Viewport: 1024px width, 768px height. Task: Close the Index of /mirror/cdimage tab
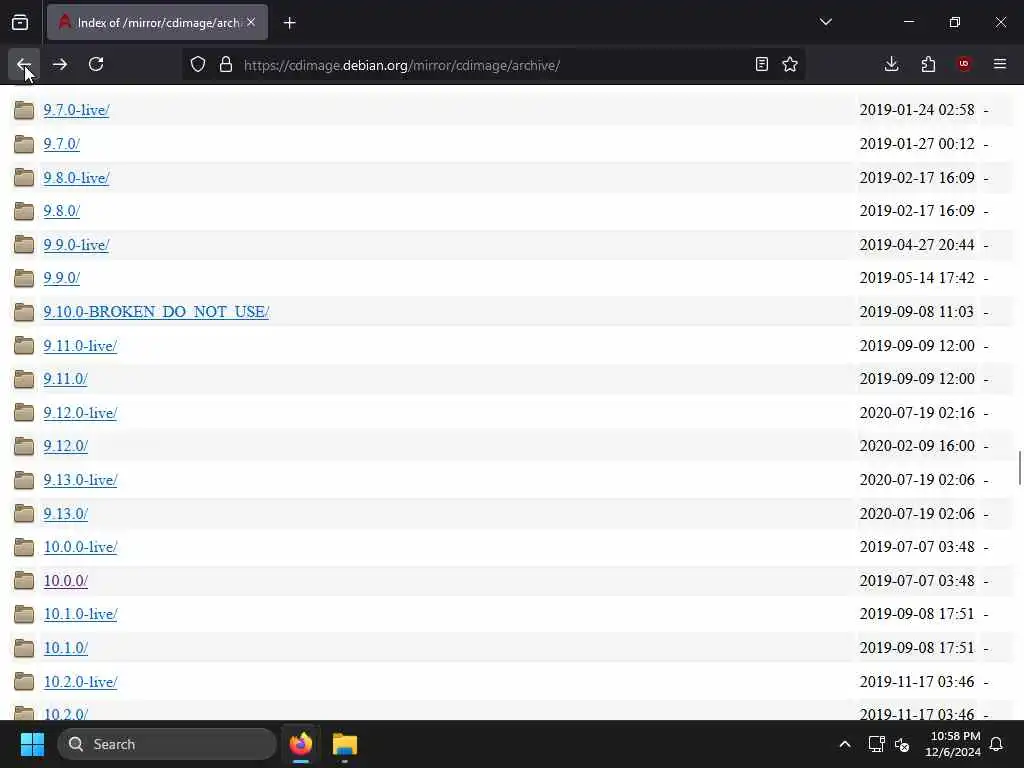[x=251, y=22]
